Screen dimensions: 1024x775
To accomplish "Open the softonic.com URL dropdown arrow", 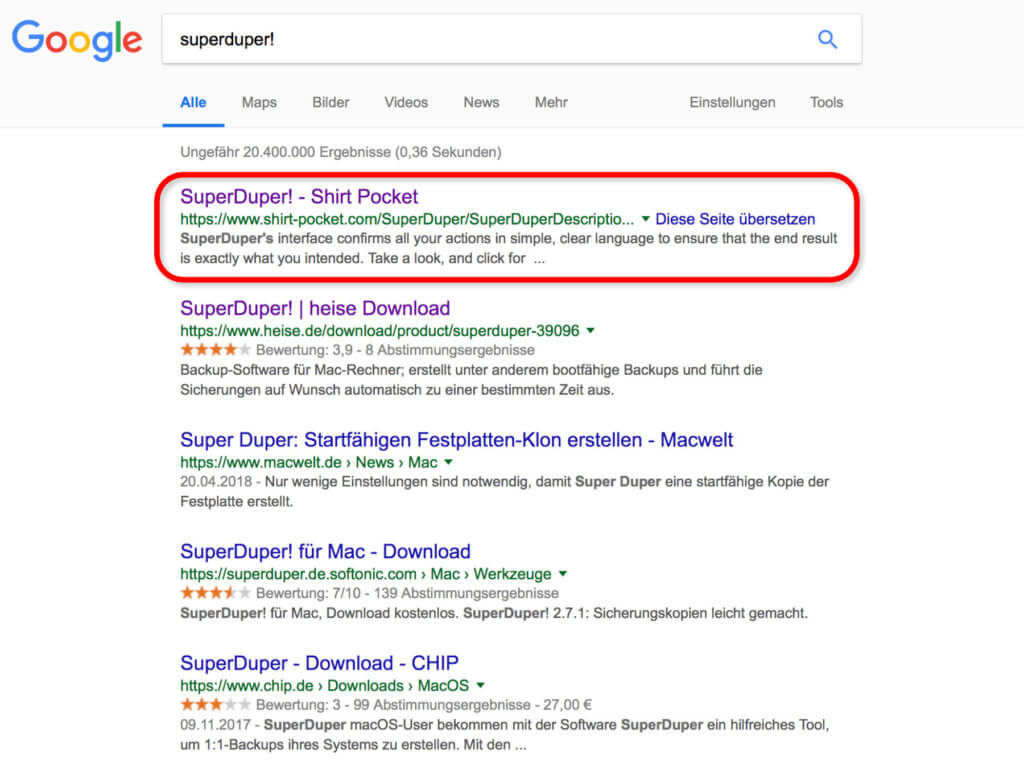I will 563,574.
